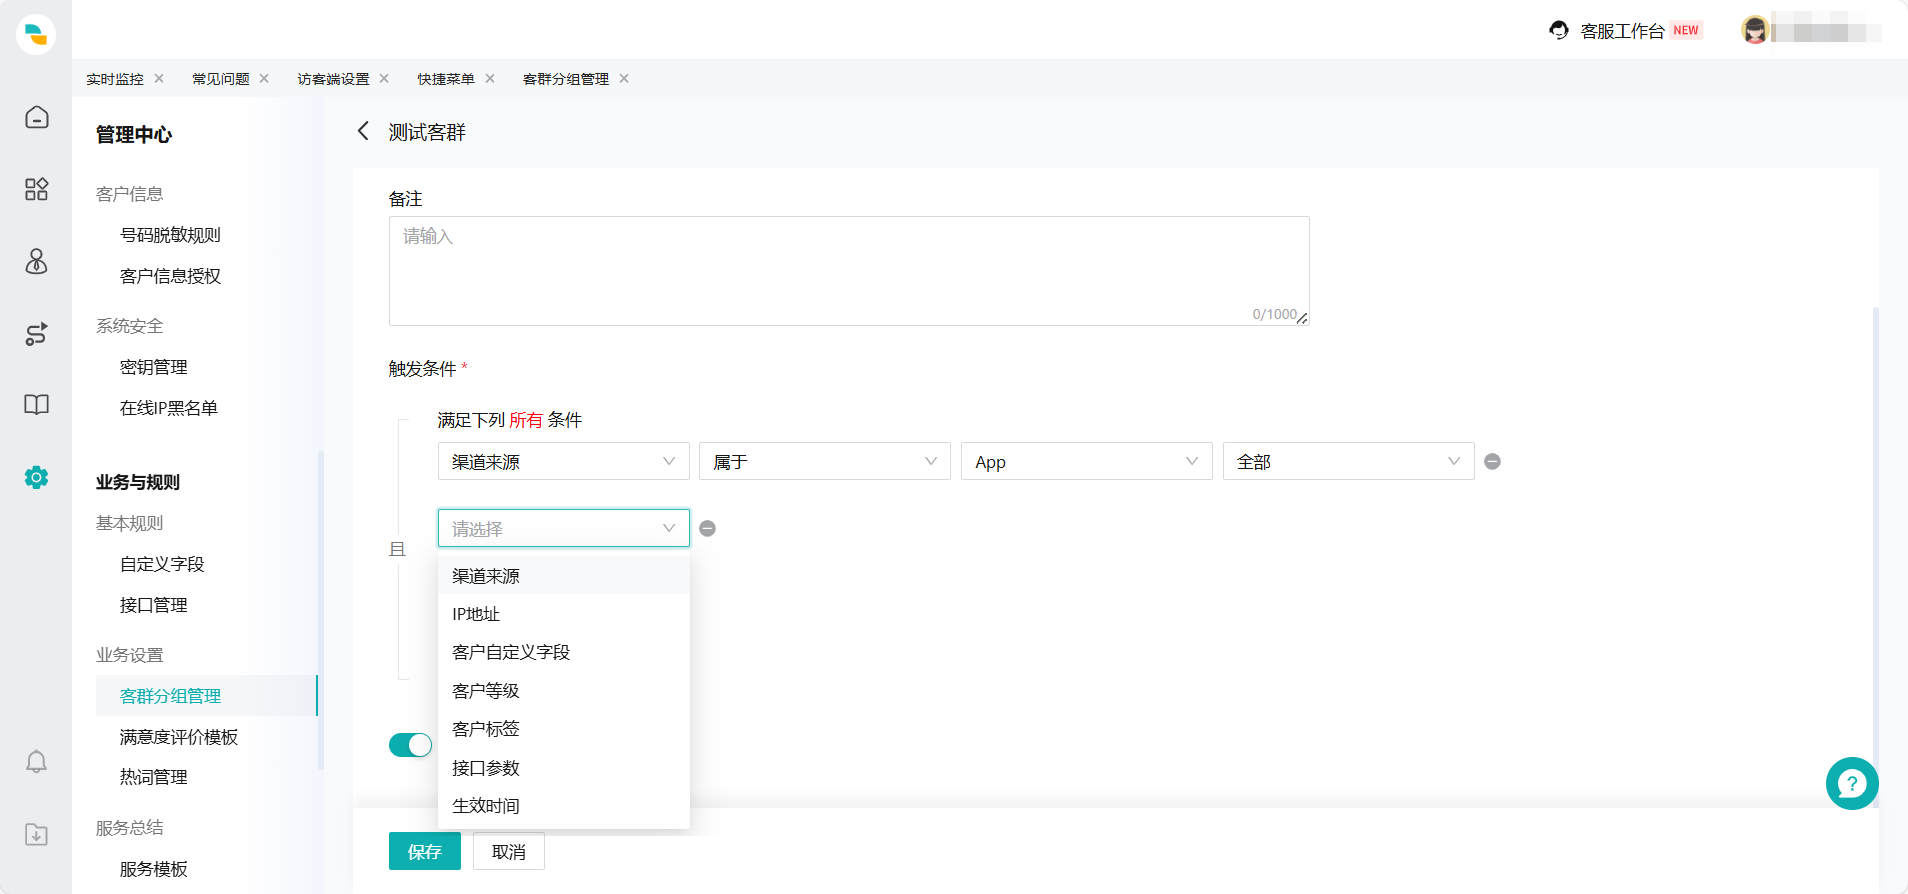1908x894 pixels.
Task: Click the back arrow beside 测试客群
Action: pos(363,131)
